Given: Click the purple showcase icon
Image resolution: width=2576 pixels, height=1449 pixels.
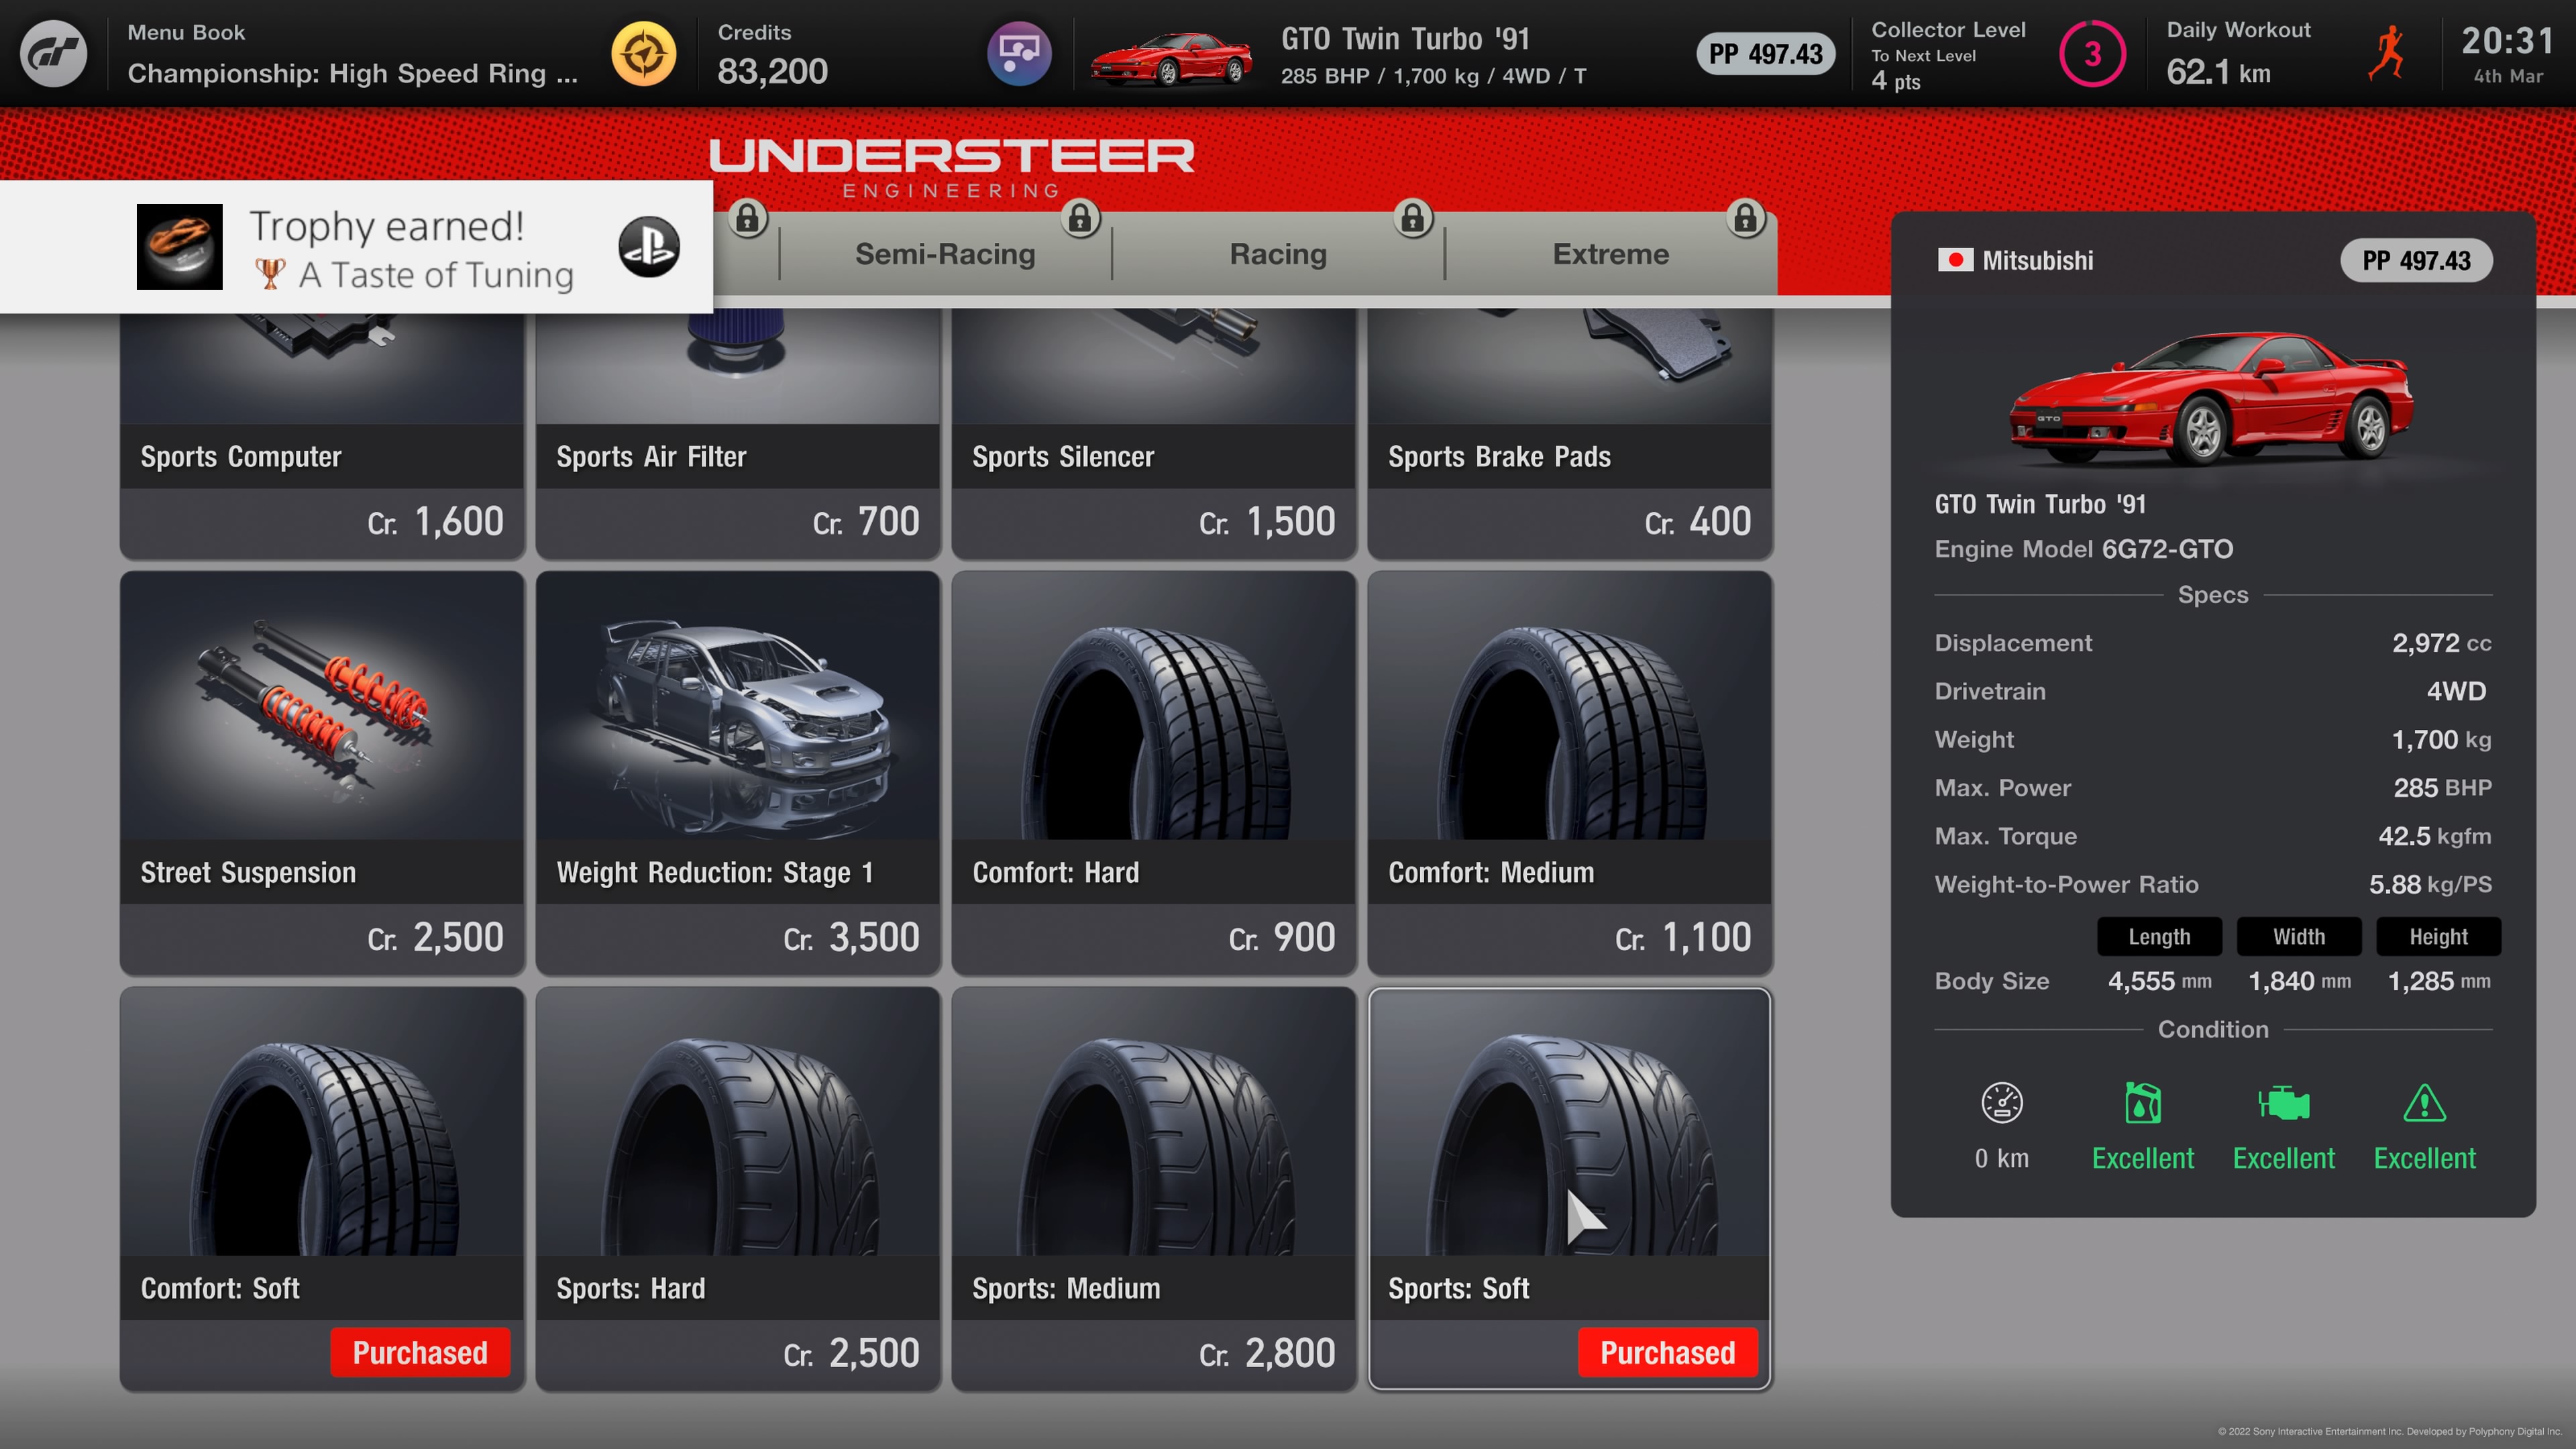Looking at the screenshot, I should 1018,53.
